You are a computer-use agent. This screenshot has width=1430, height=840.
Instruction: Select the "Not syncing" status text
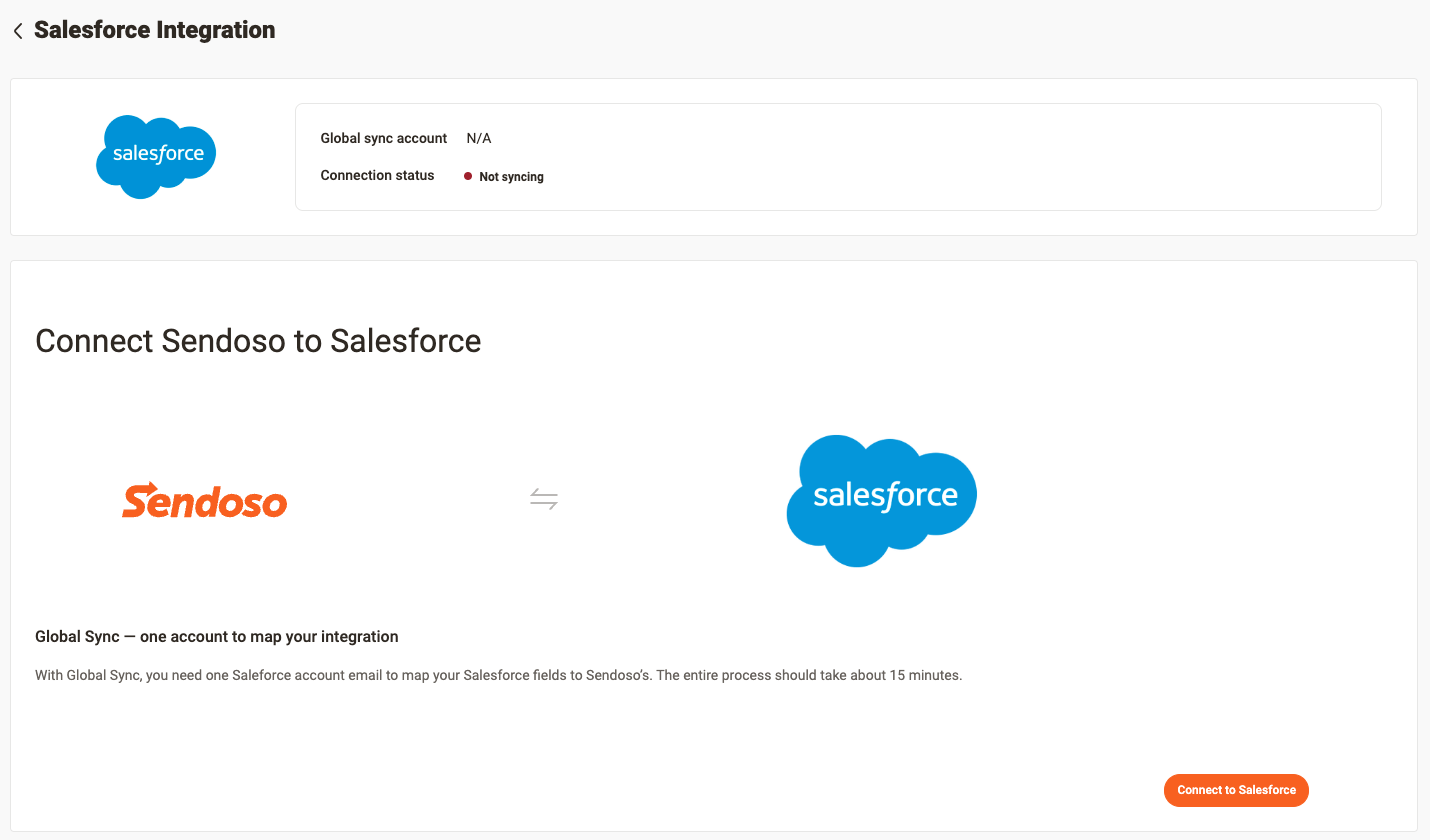tap(511, 177)
